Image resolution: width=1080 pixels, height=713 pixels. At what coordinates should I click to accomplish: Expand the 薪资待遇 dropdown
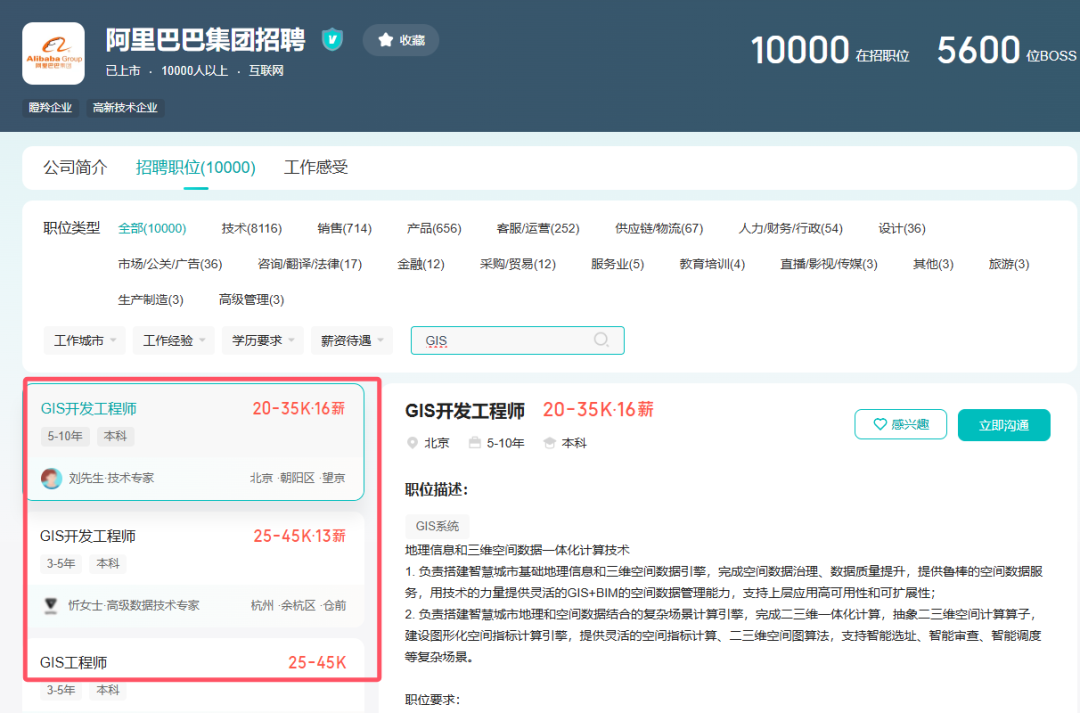(x=351, y=340)
